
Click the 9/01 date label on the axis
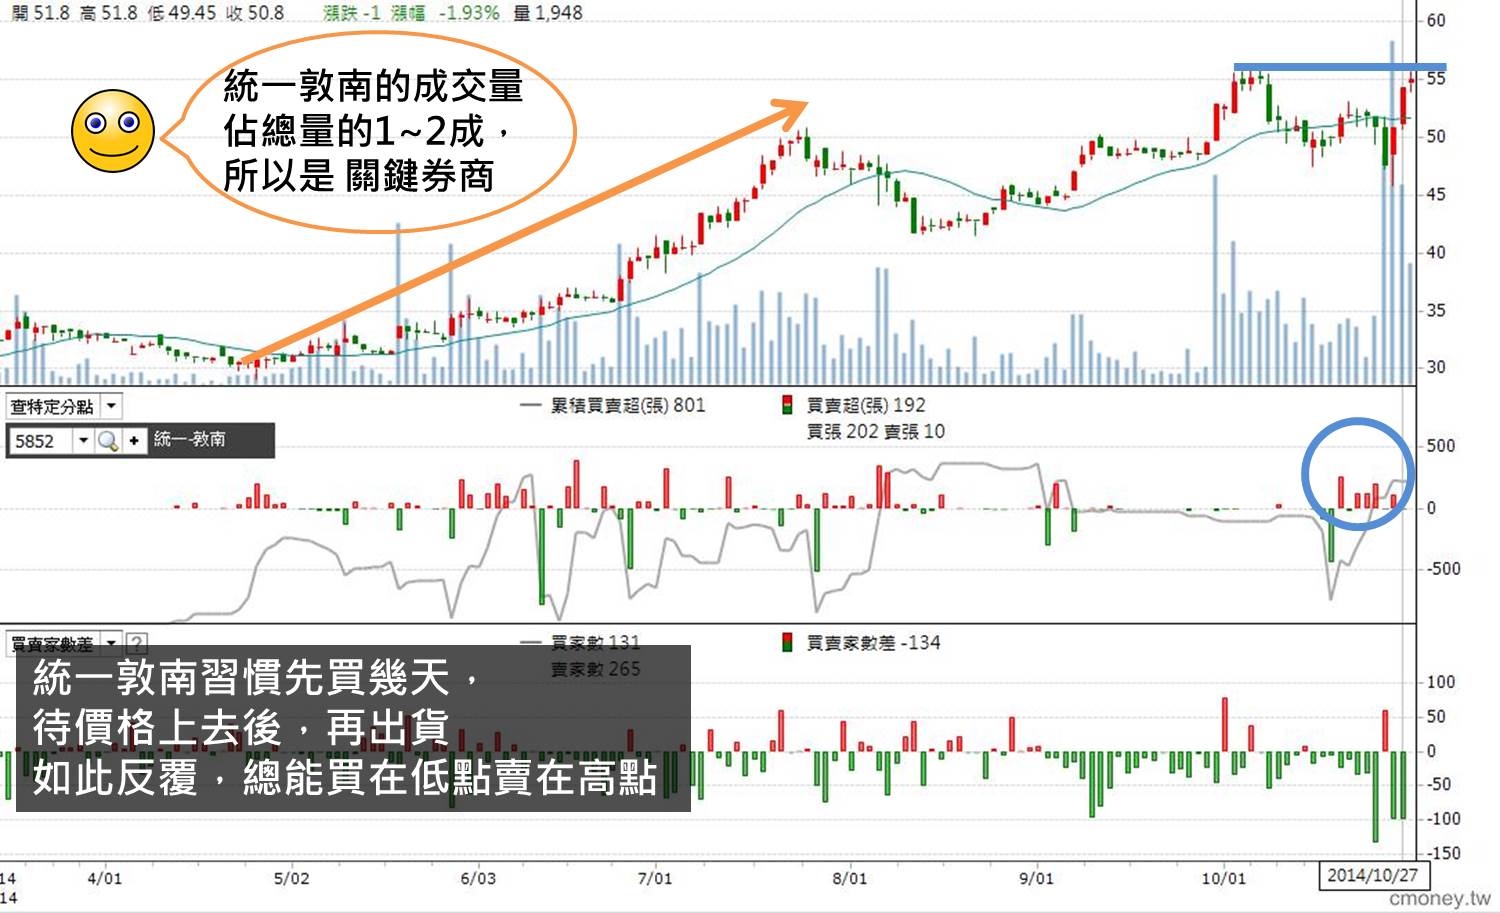click(x=1036, y=878)
